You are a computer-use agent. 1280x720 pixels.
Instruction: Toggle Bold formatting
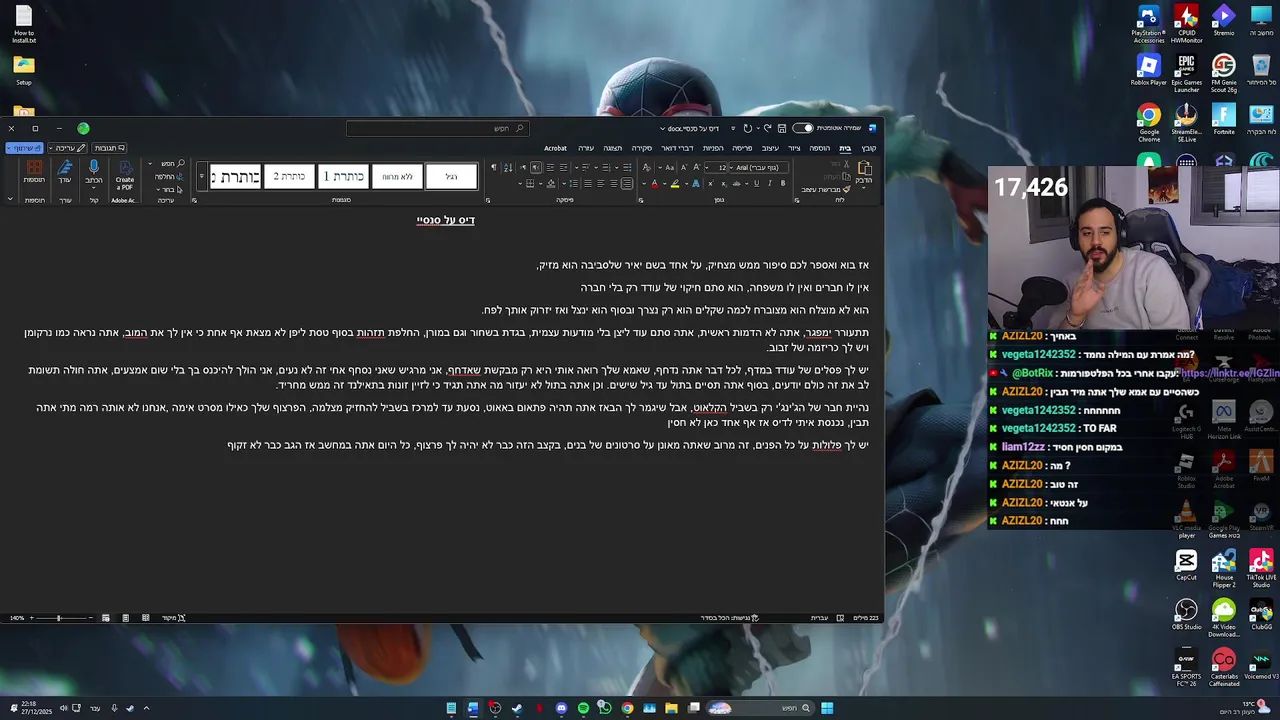[783, 184]
